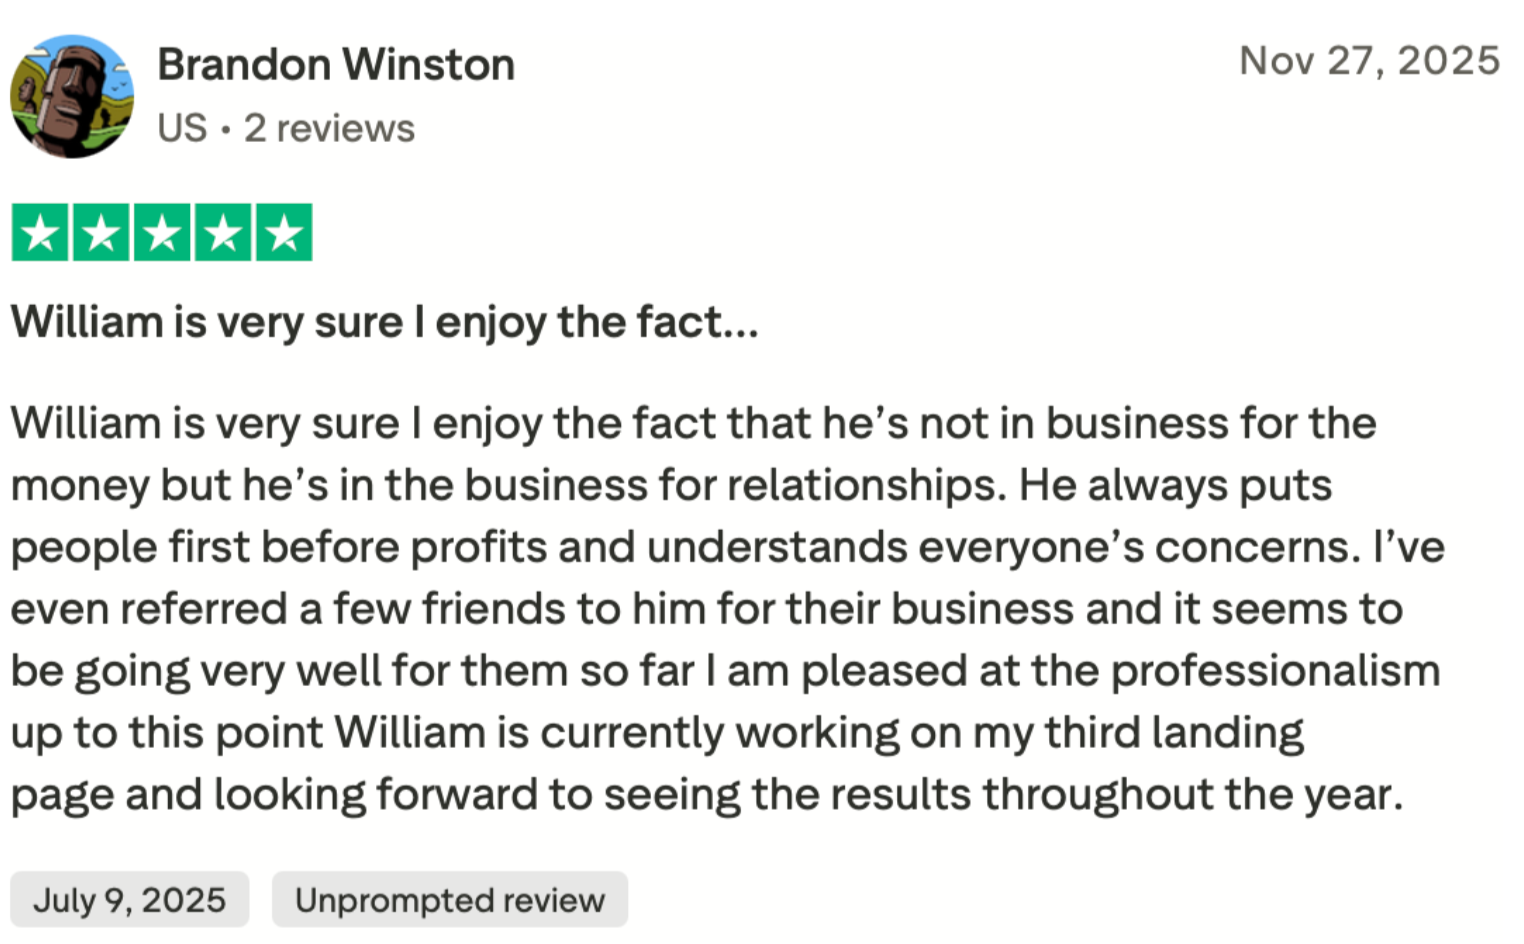Click the "2 reviews" count
This screenshot has width=1524, height=944.
329,128
